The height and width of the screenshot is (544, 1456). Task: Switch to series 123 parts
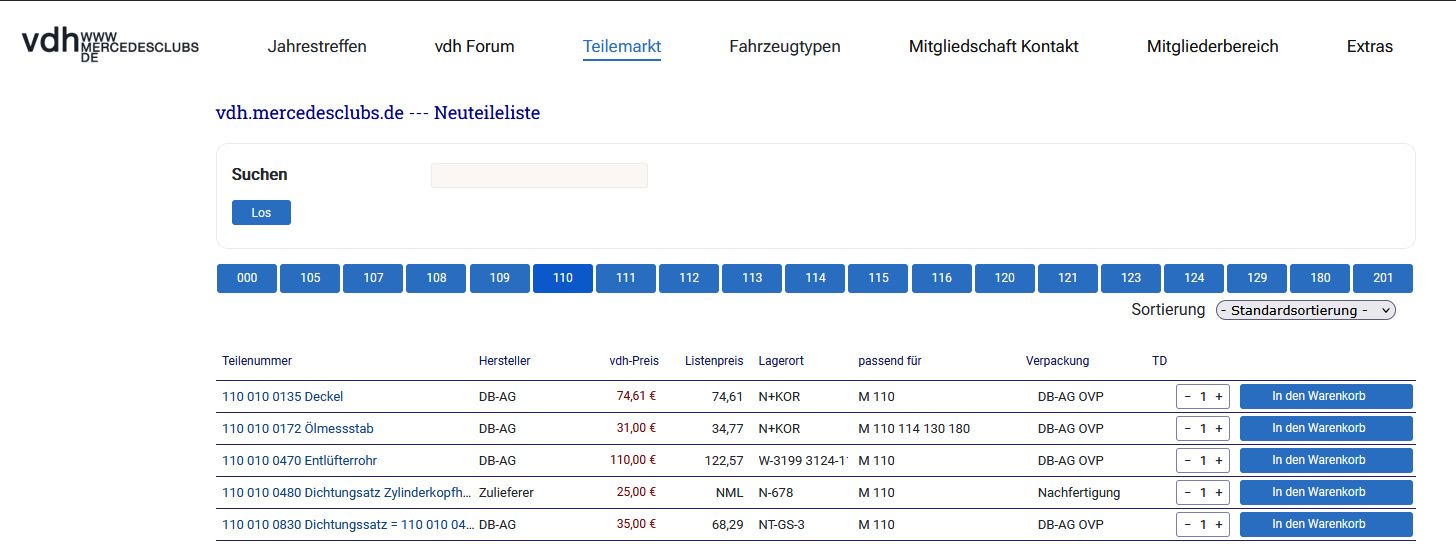(x=1130, y=278)
